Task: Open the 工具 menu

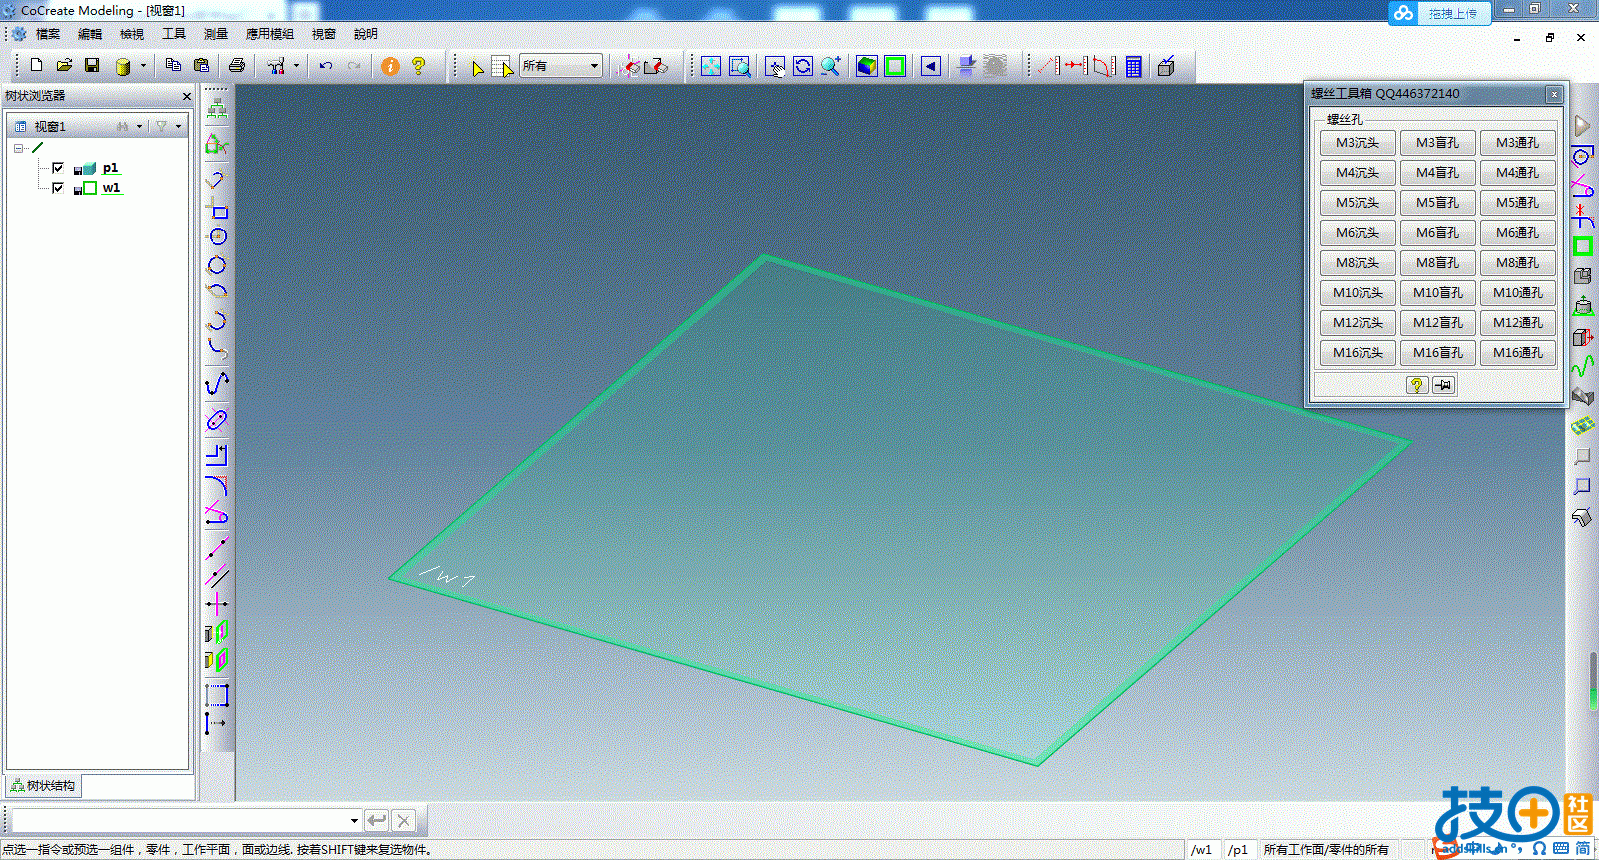Action: [174, 34]
